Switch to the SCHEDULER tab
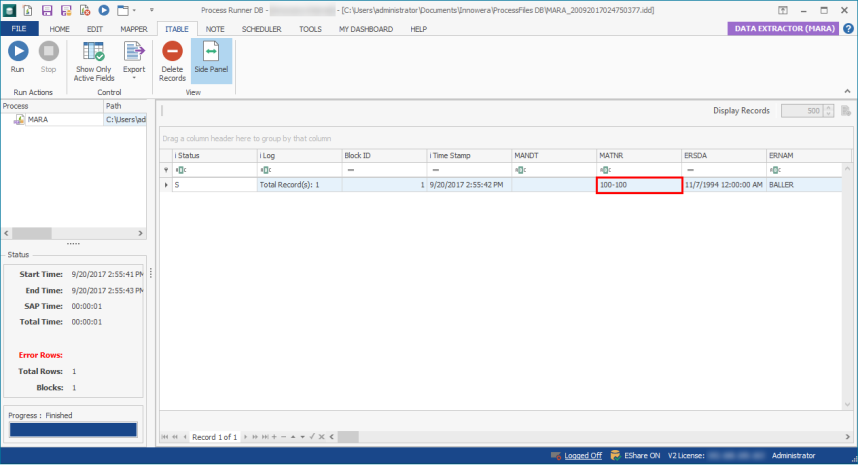The image size is (858, 465). pyautogui.click(x=262, y=29)
